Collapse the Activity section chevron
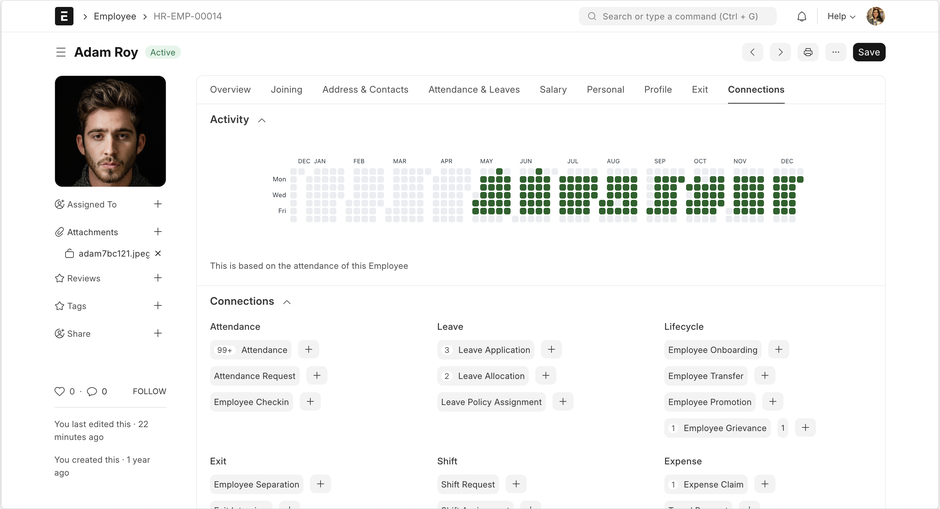 click(x=261, y=121)
